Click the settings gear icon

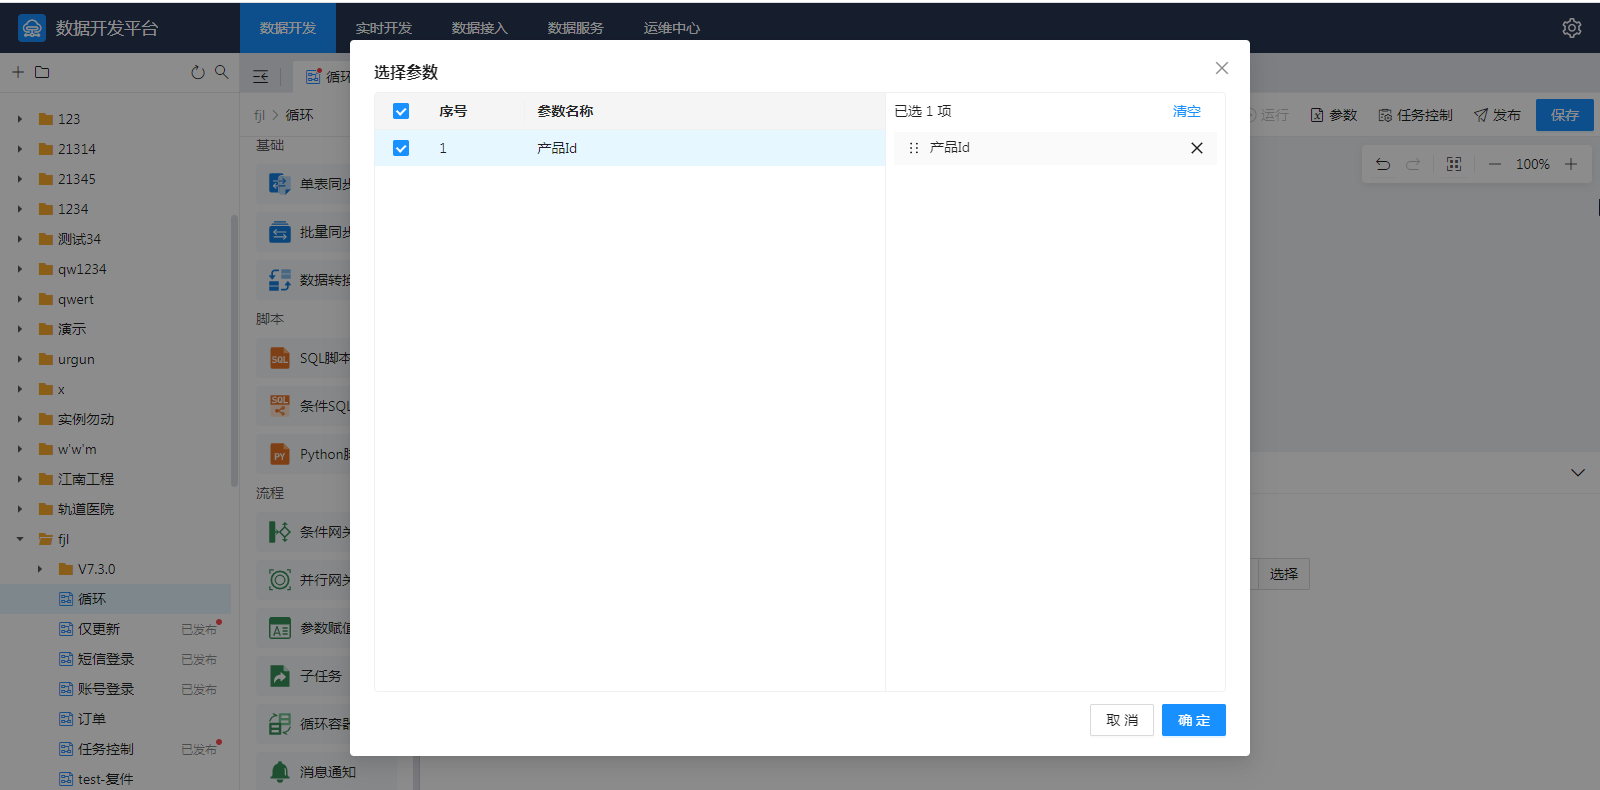(x=1571, y=28)
